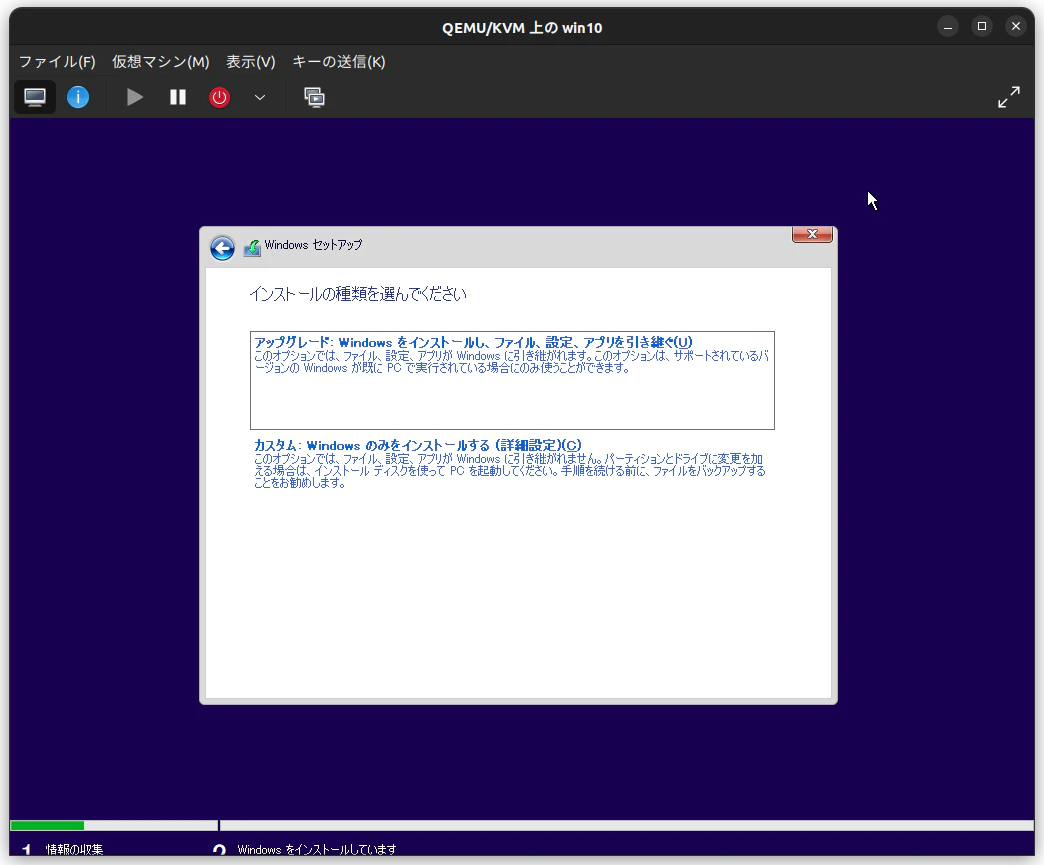The image size is (1044, 865).
Task: Click the QEMU/KVM 上の win10 title text
Action: pos(522,27)
